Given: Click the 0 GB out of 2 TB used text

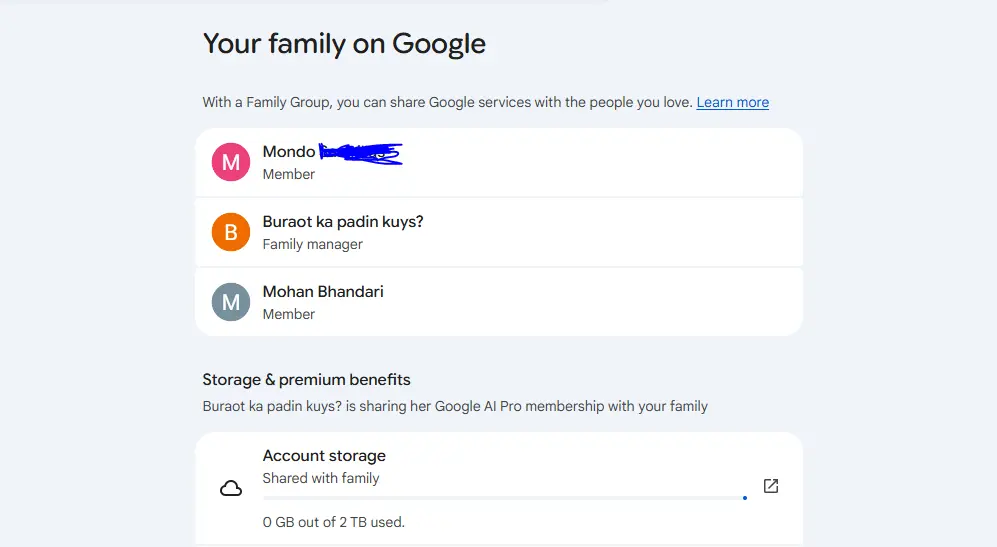Looking at the screenshot, I should pyautogui.click(x=334, y=522).
